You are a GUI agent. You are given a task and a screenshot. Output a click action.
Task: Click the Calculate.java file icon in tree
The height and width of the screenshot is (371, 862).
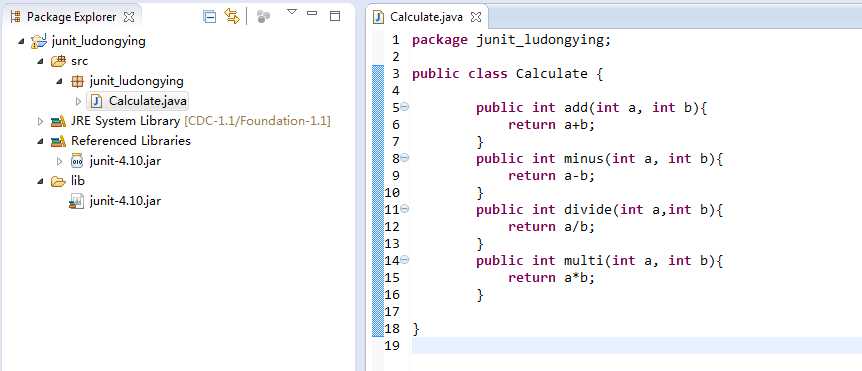coord(97,101)
